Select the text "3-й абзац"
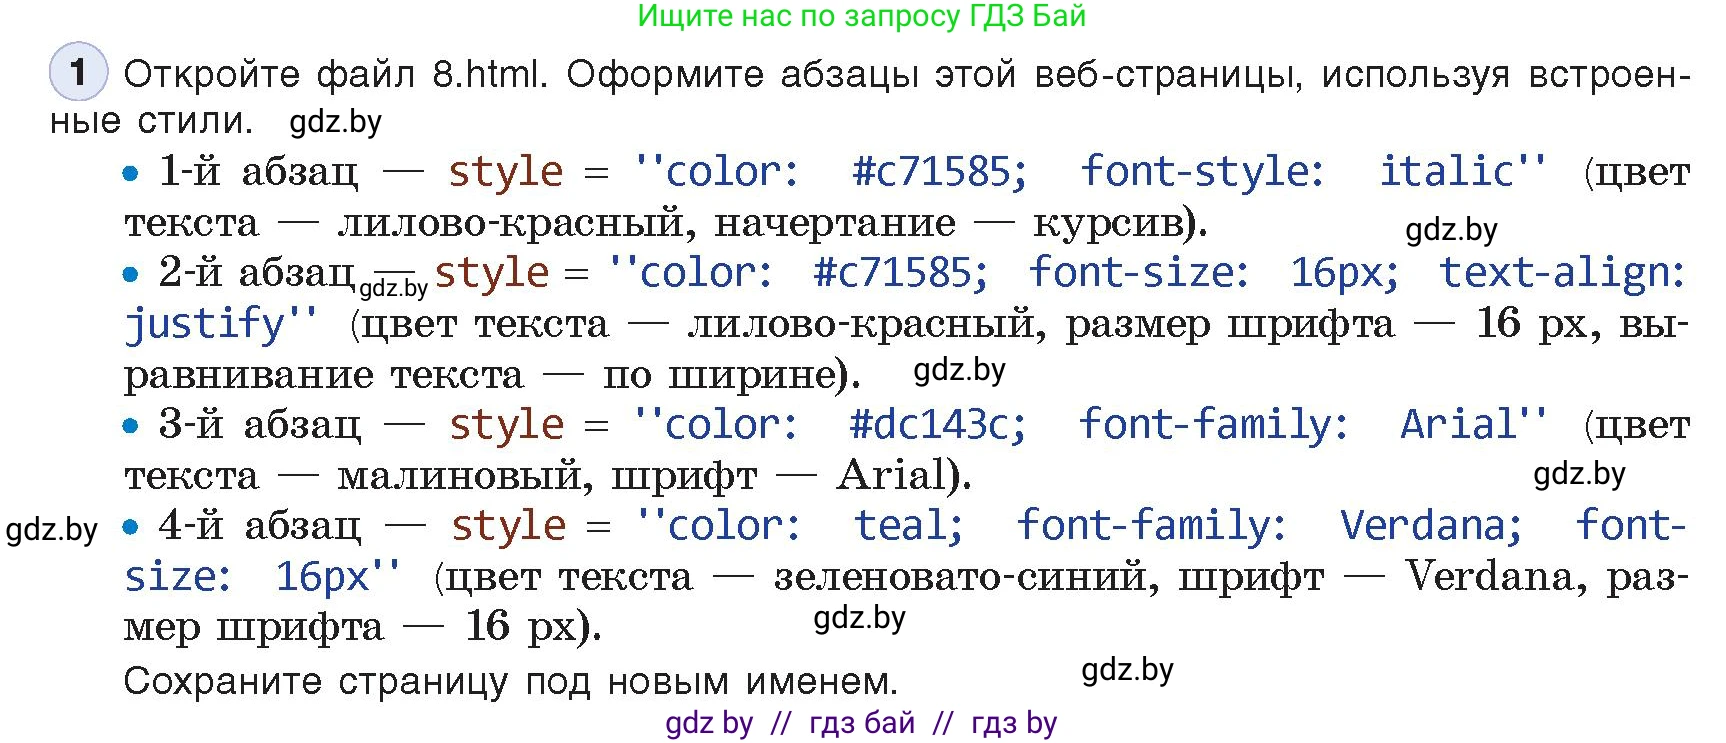This screenshot has width=1726, height=743. 260,424
